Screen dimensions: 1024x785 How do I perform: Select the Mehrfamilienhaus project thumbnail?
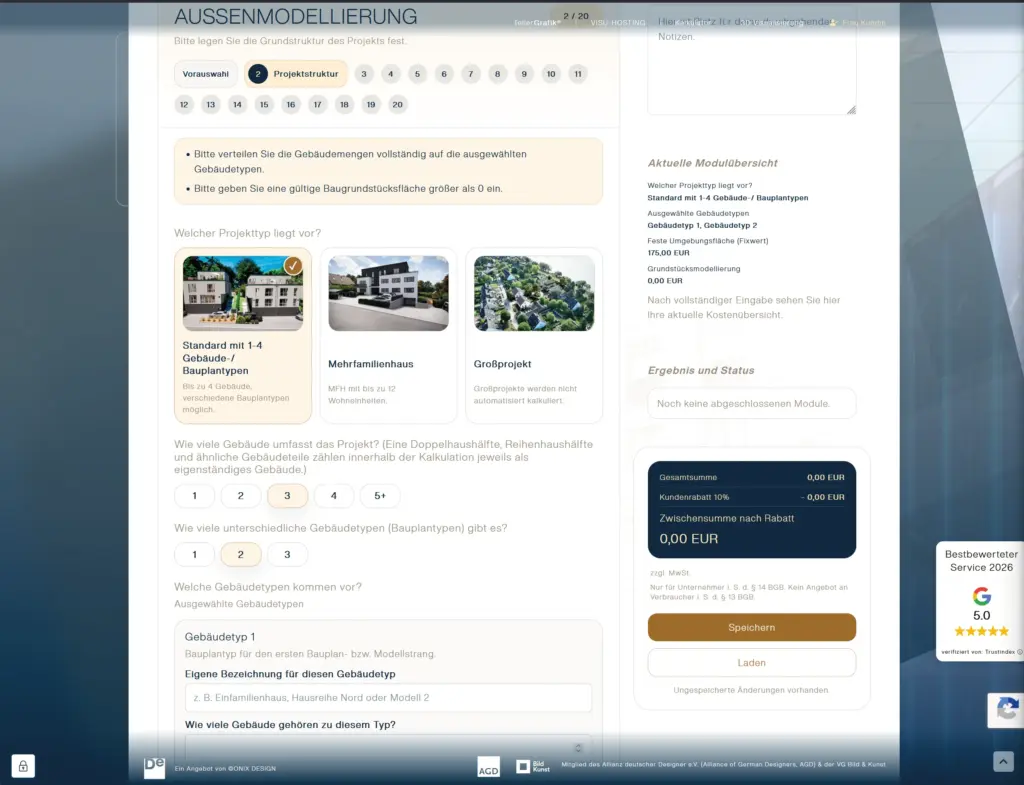(x=389, y=293)
